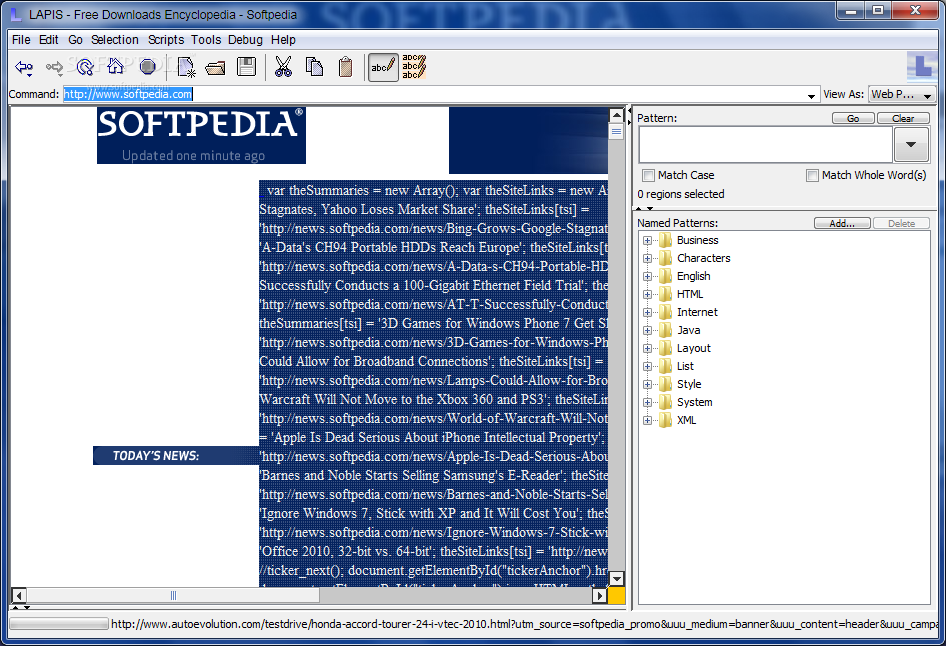Open the Pattern history dropdown button
Image resolution: width=946 pixels, height=646 pixels.
(911, 145)
